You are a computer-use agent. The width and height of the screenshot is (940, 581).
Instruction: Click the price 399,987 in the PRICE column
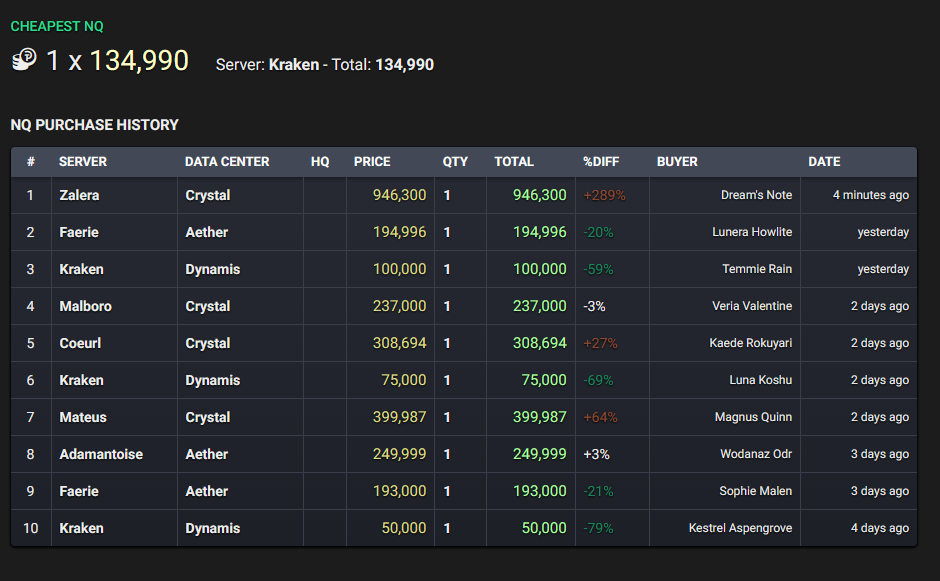[399, 417]
